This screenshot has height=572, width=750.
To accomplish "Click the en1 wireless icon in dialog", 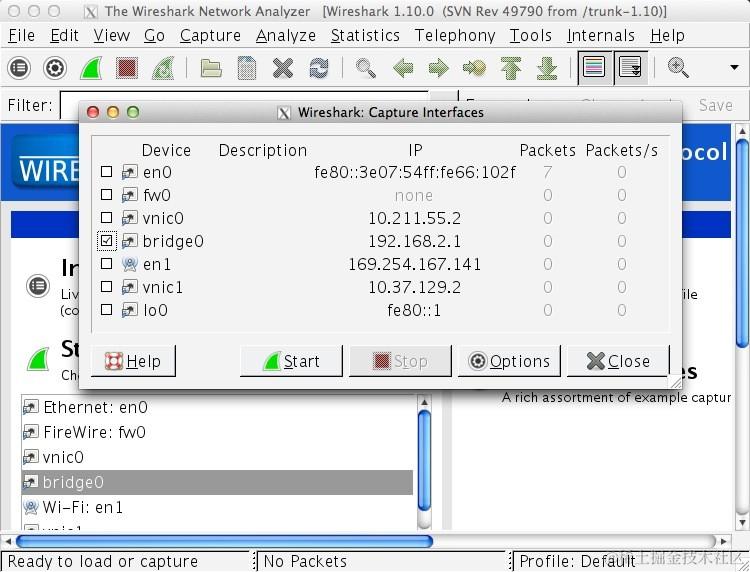I will coord(130,264).
